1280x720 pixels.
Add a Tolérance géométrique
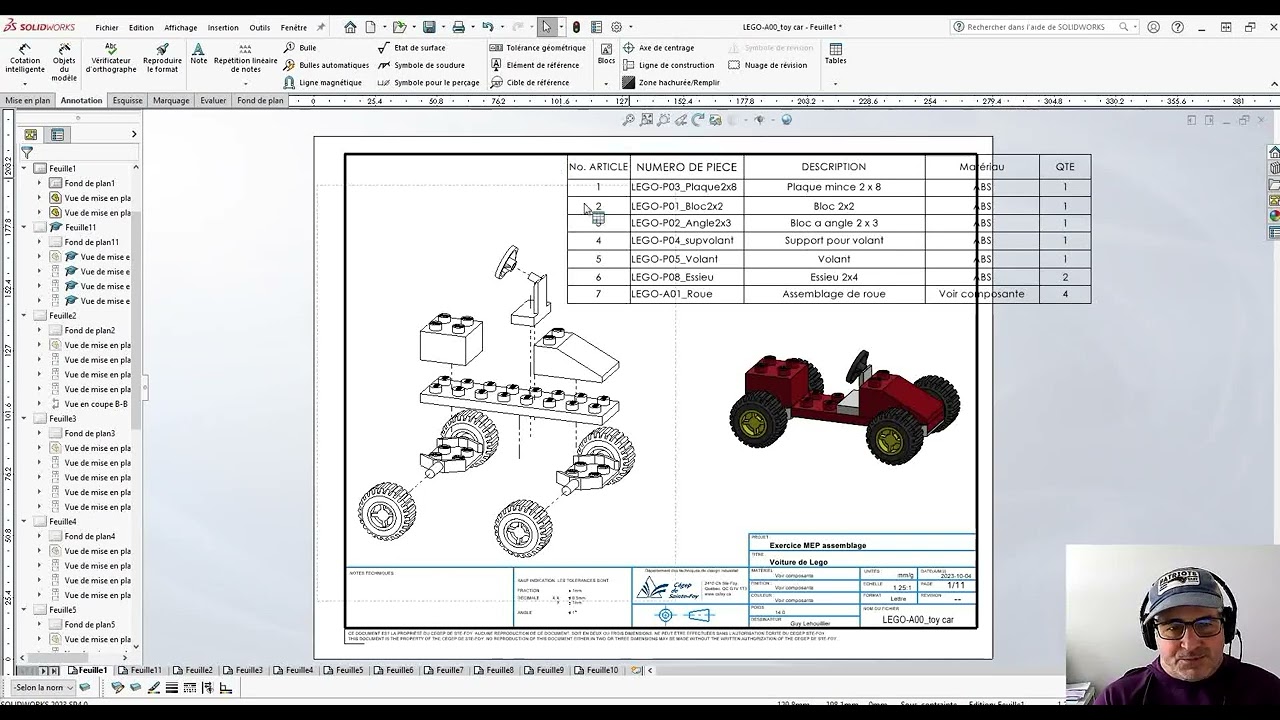click(x=538, y=48)
